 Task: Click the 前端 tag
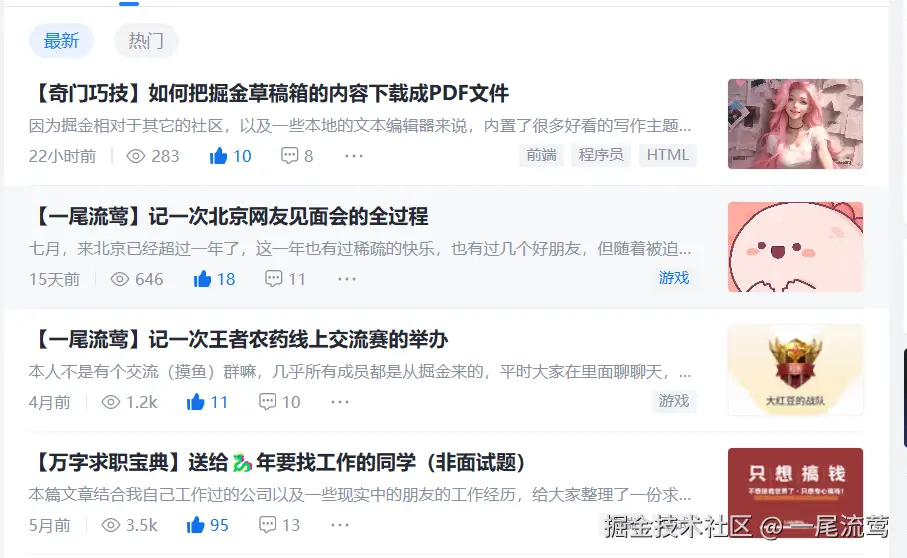541,155
